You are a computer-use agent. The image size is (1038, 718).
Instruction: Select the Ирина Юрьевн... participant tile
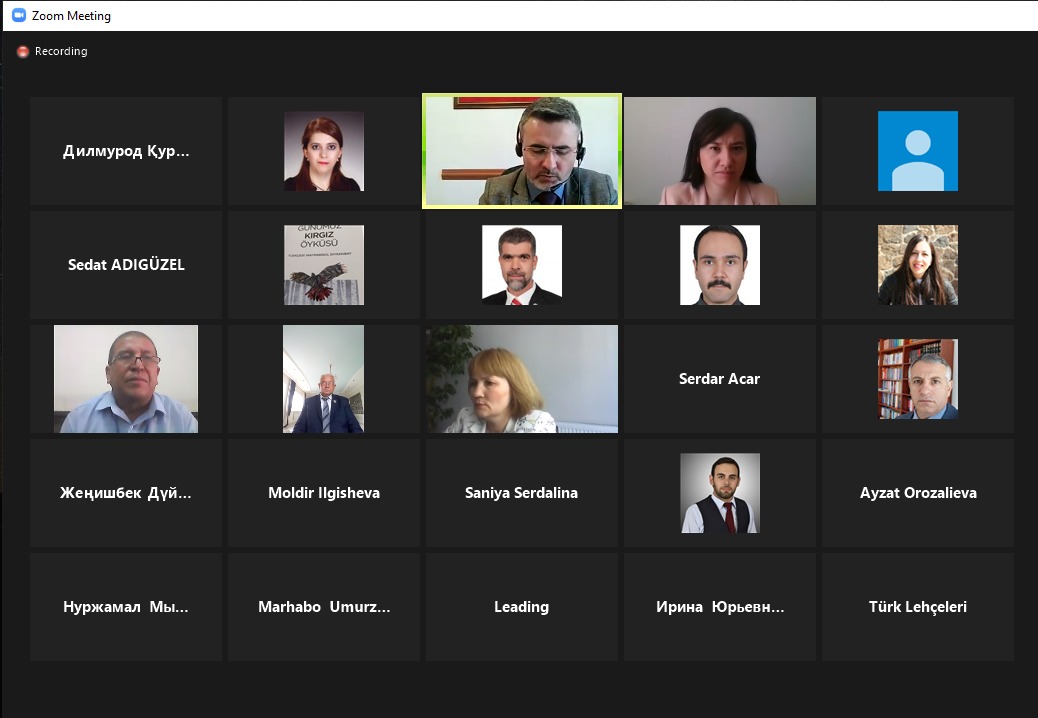click(x=720, y=607)
